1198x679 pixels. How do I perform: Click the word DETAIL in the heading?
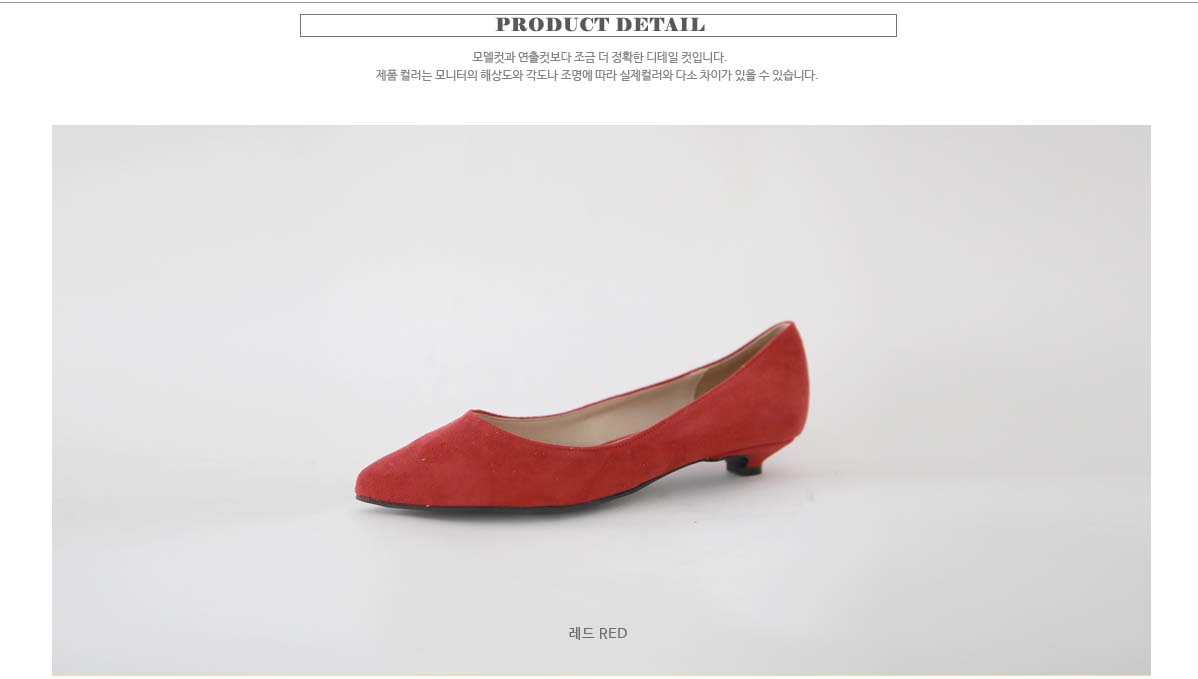tap(660, 25)
